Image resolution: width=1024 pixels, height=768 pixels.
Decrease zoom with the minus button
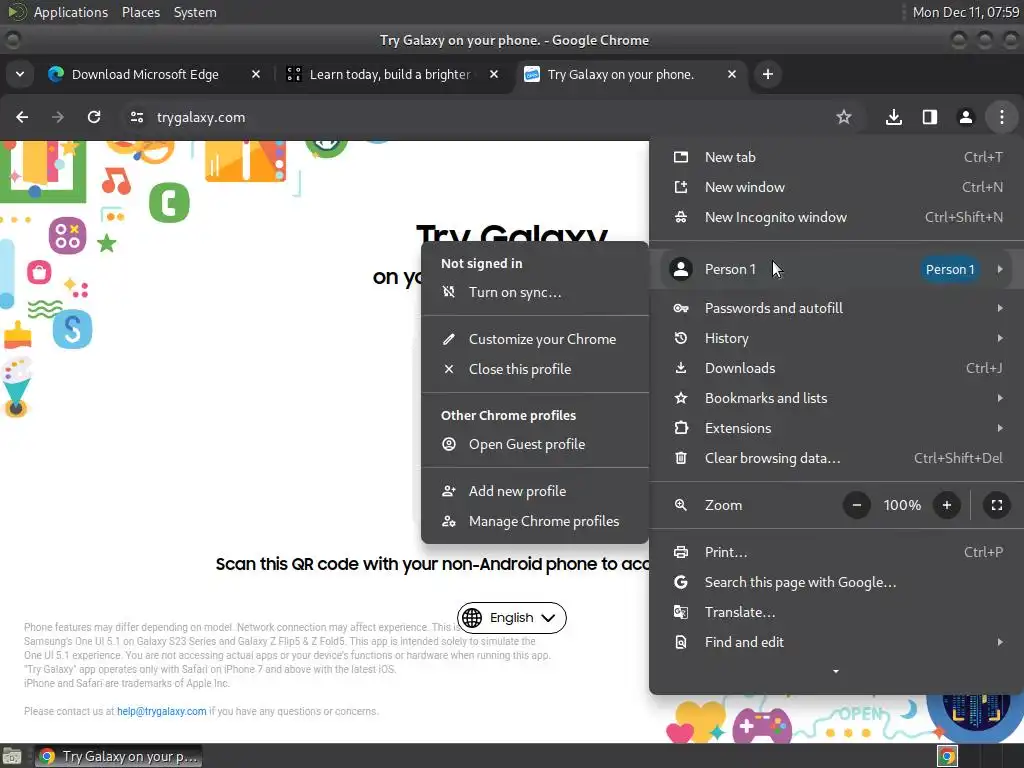857,505
